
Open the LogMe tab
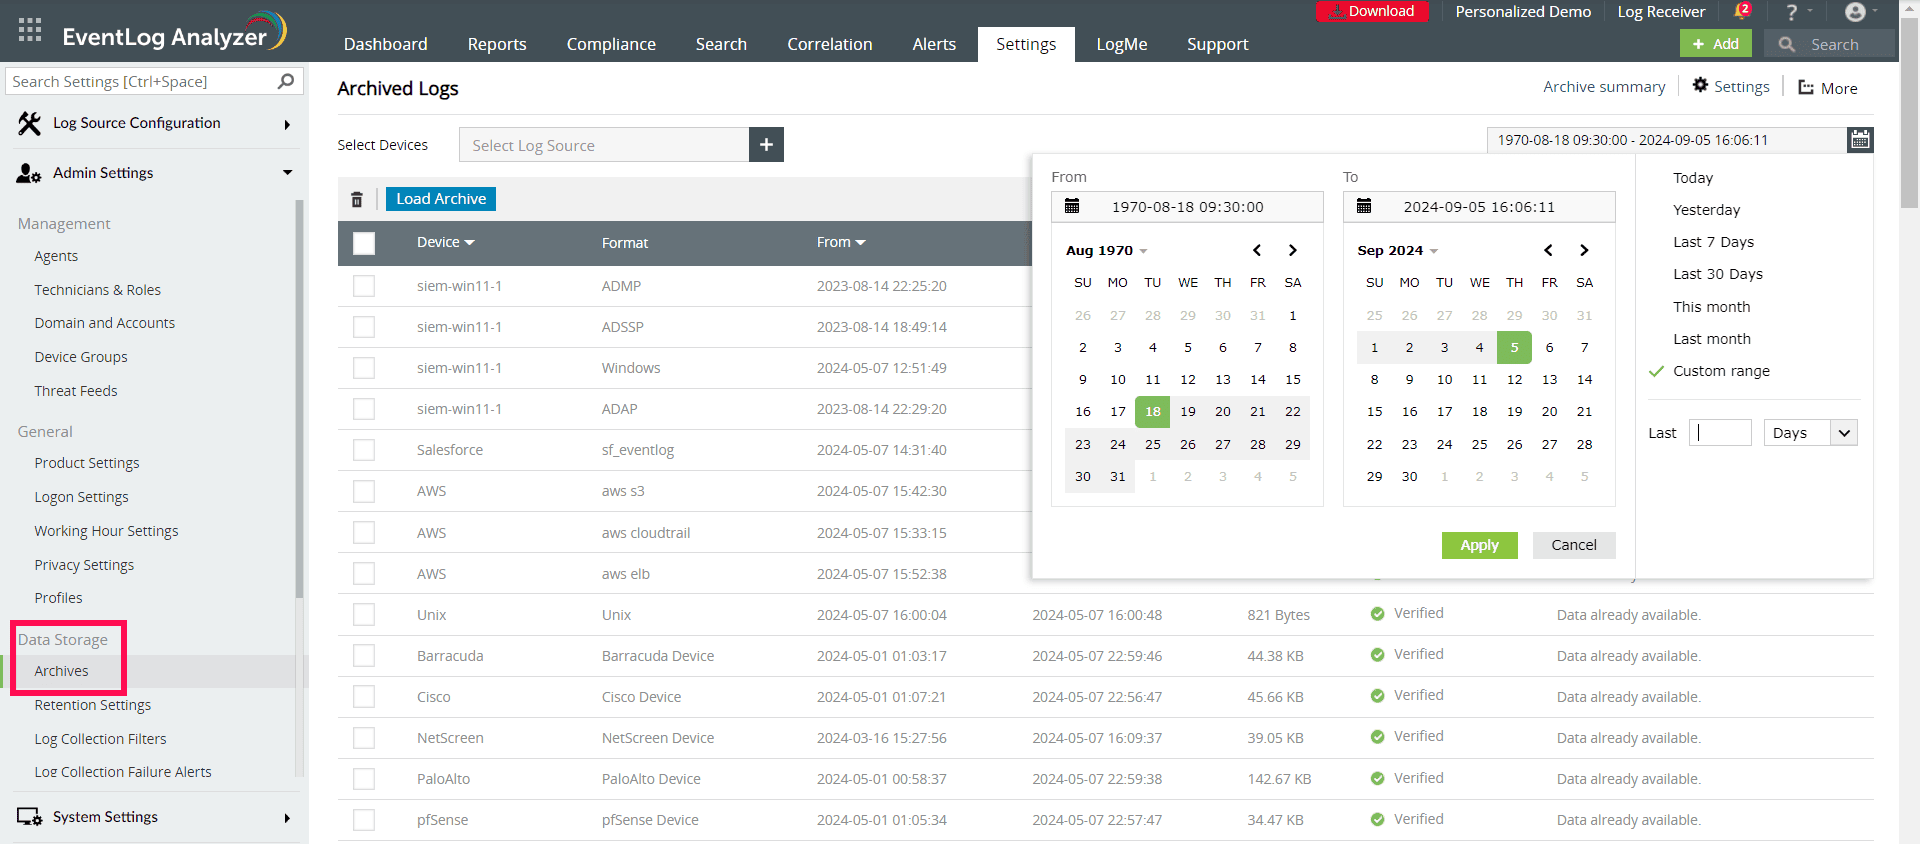point(1122,44)
